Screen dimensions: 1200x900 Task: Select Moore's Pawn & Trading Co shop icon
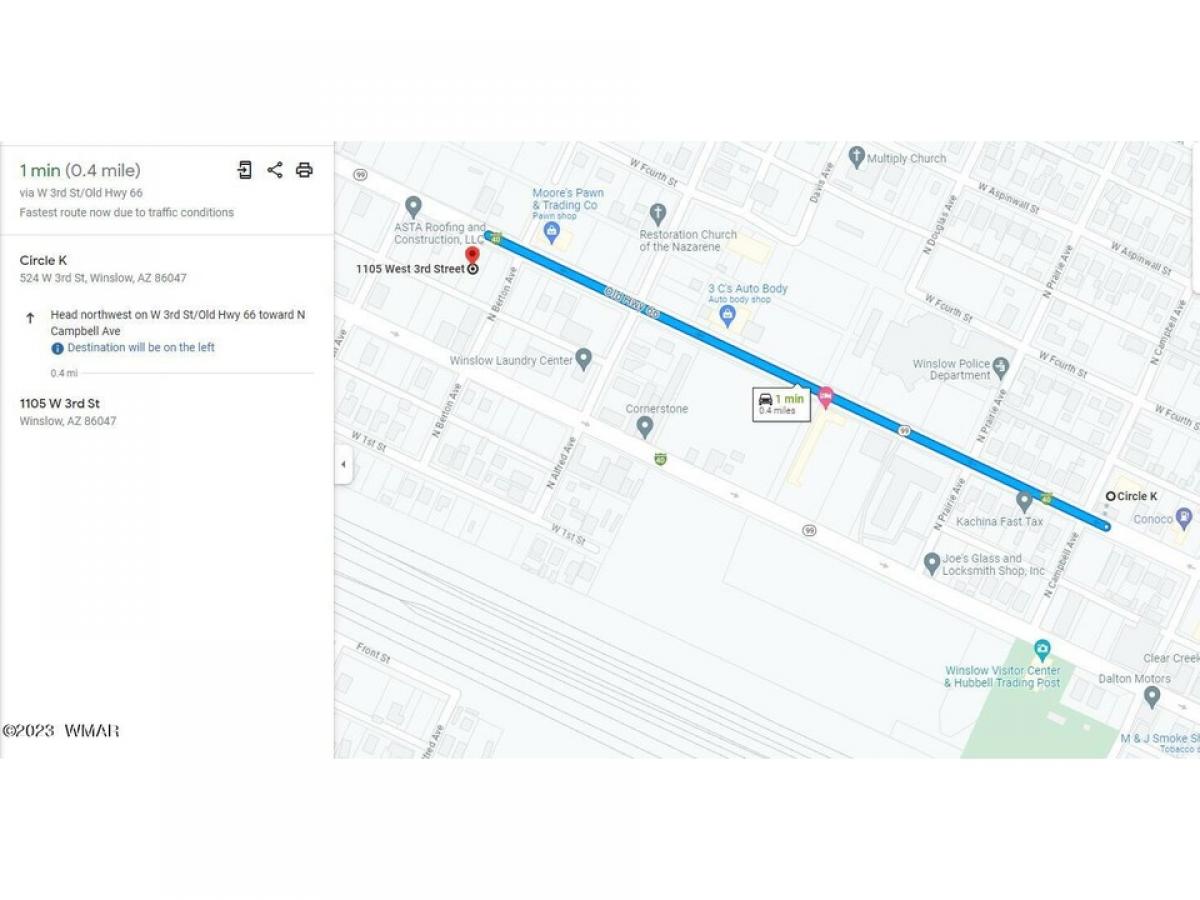550,231
